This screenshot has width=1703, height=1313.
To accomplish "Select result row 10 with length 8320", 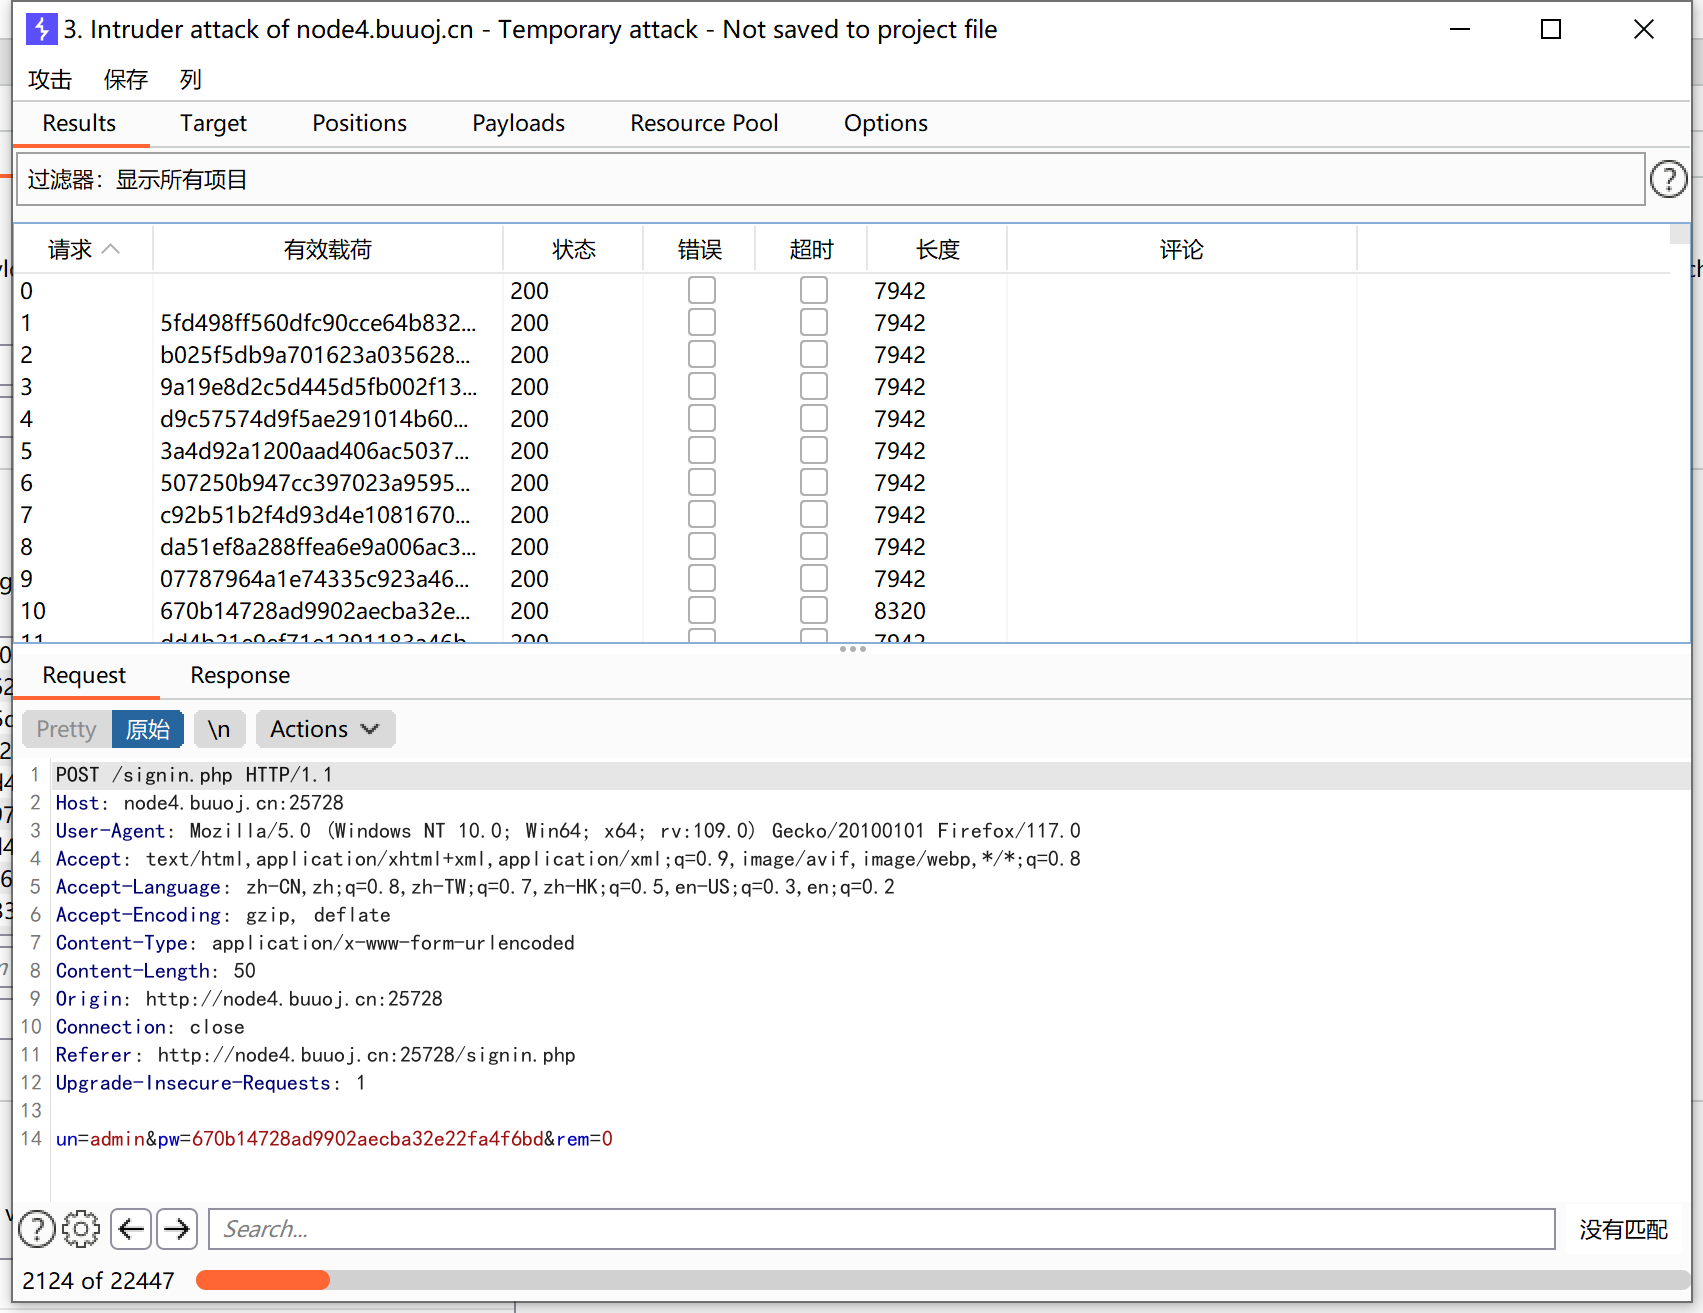I will click(x=842, y=610).
